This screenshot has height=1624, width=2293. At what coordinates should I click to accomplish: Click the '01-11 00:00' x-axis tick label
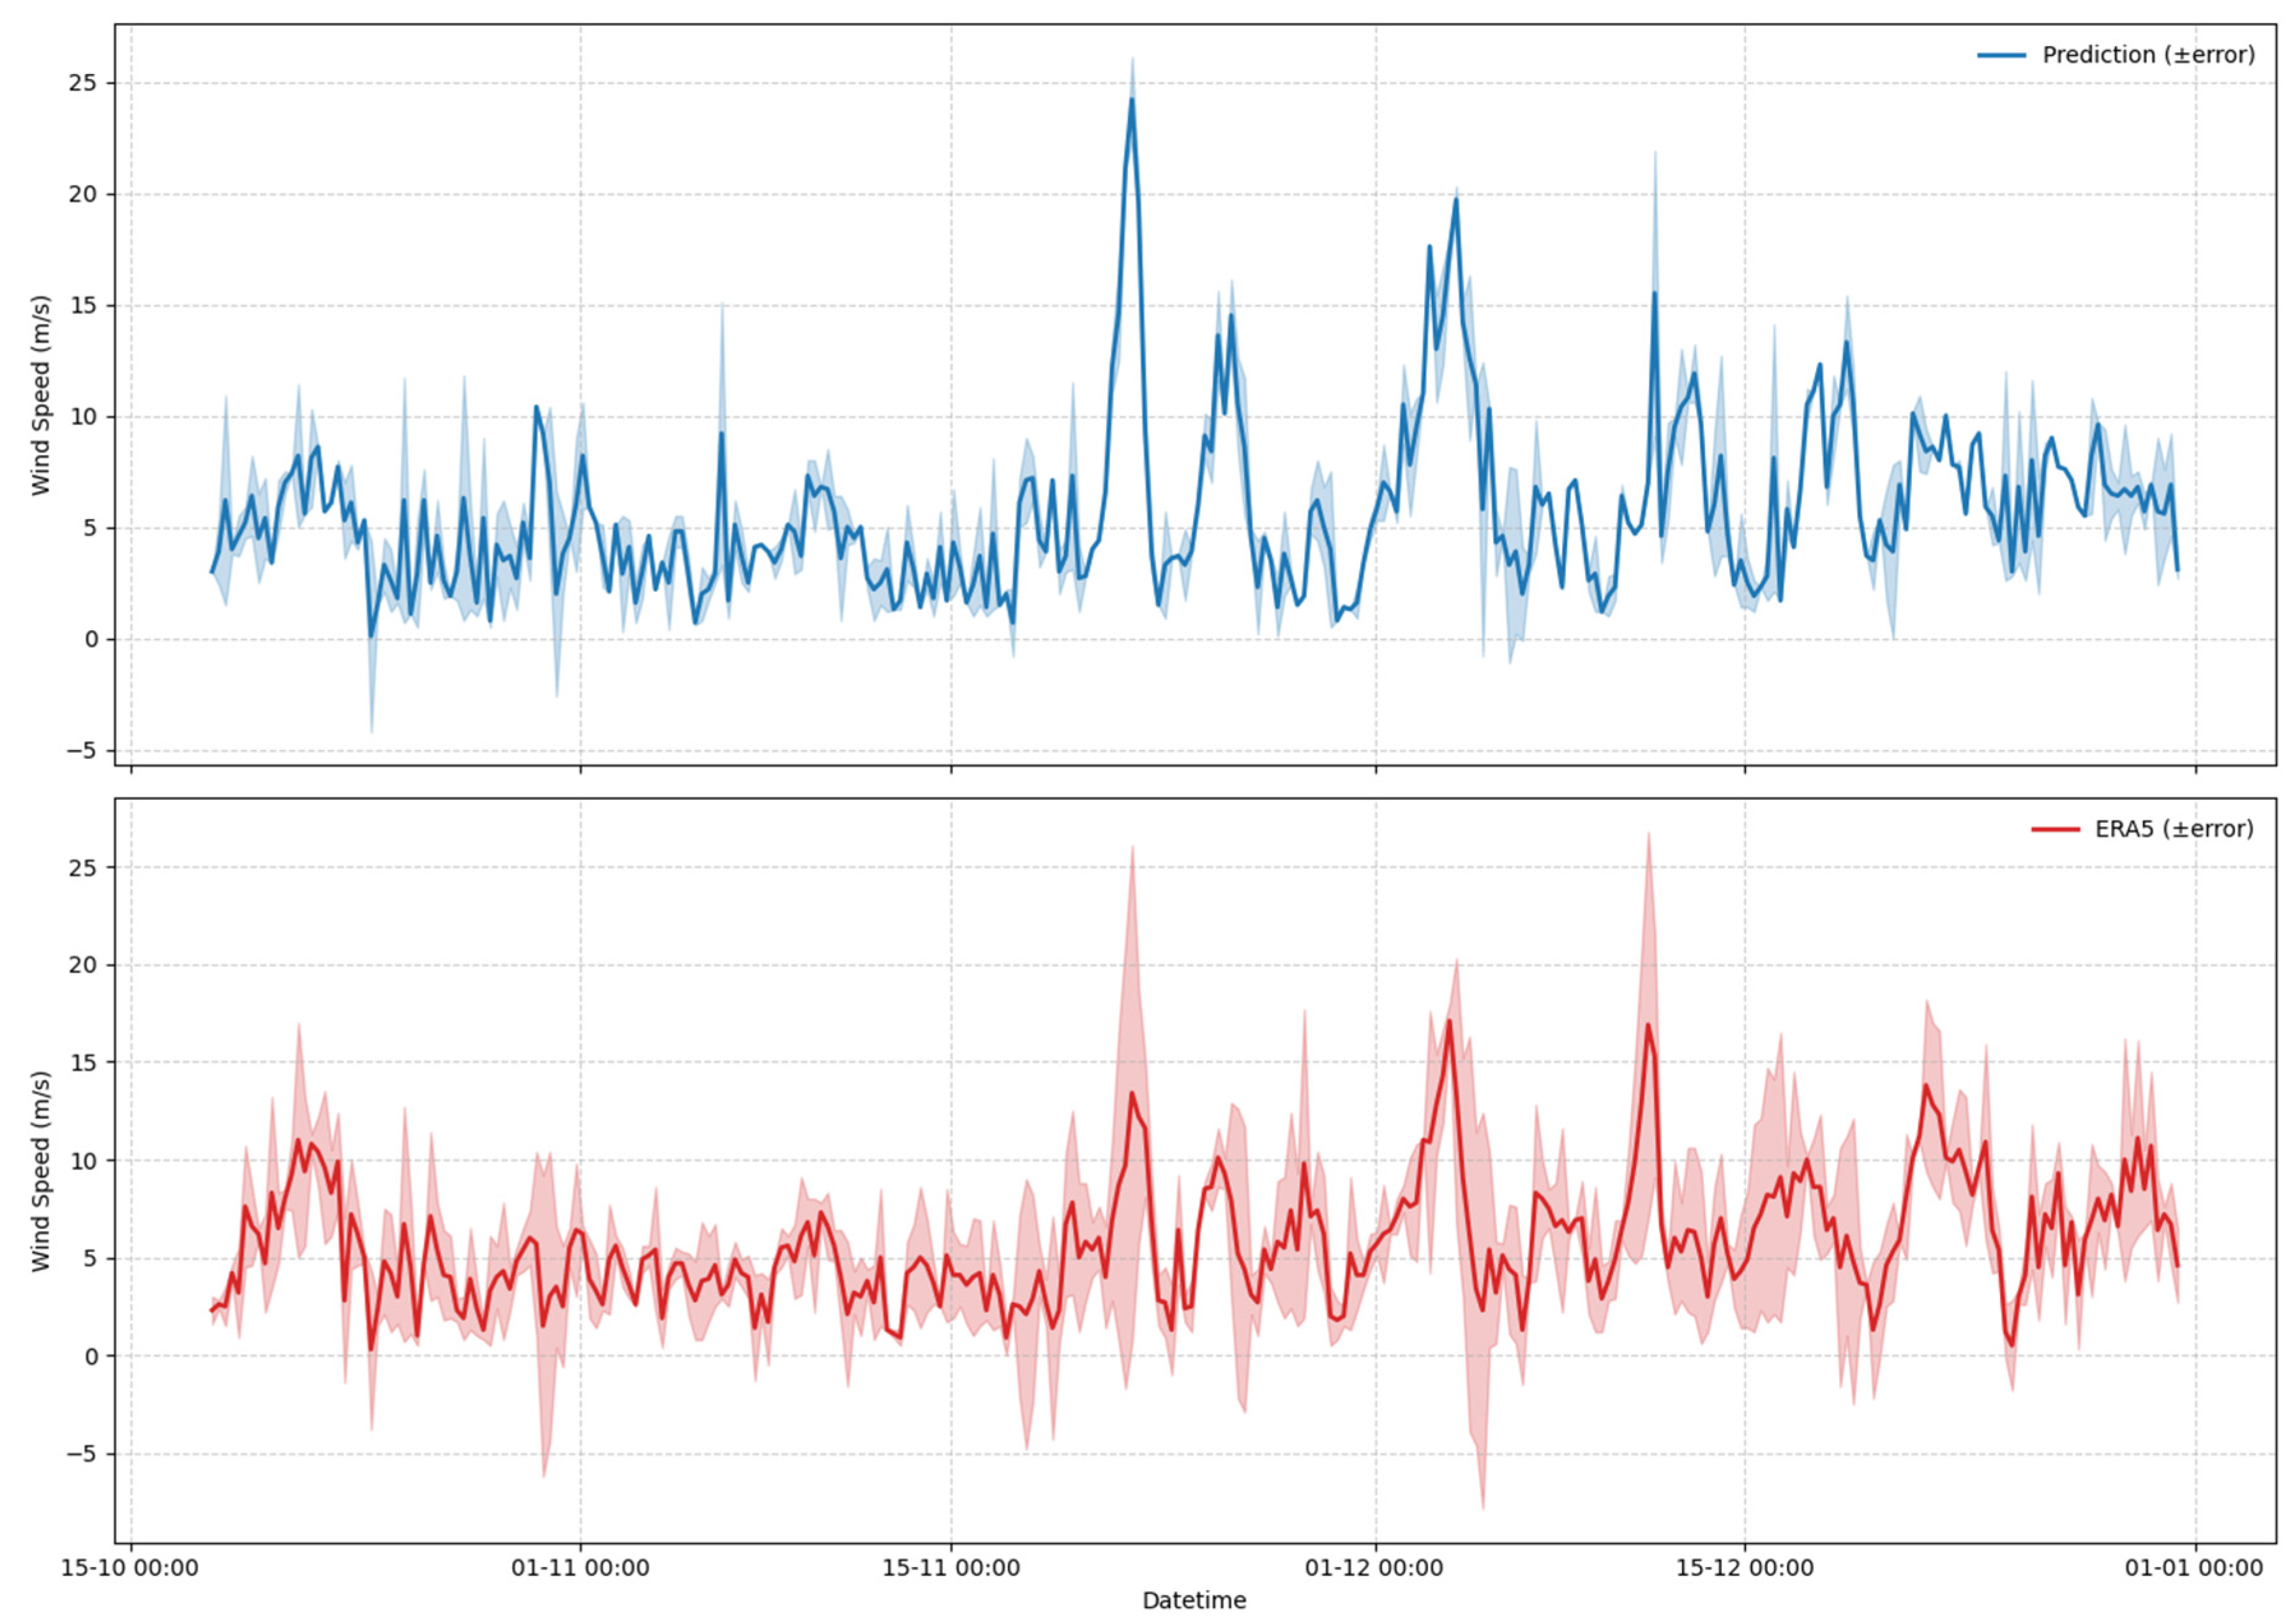[x=580, y=1567]
